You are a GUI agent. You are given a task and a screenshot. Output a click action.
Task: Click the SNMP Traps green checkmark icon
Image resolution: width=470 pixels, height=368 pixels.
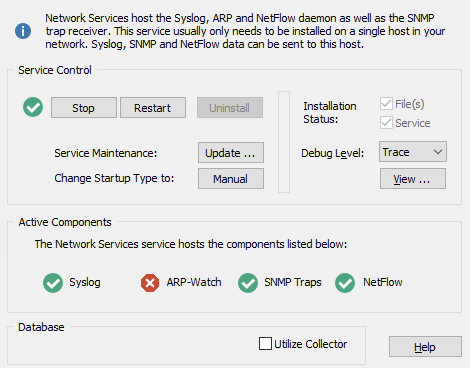(248, 283)
